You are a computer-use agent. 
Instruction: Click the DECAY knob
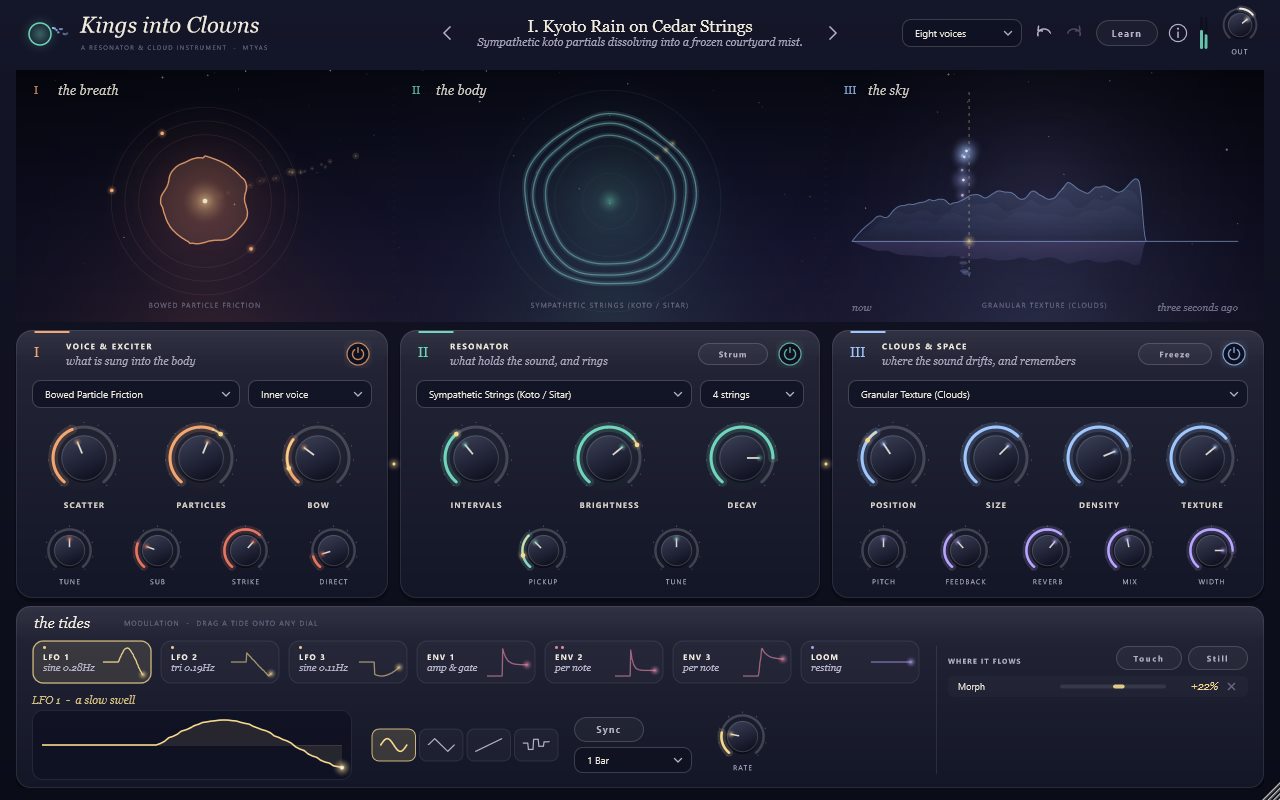tap(742, 458)
